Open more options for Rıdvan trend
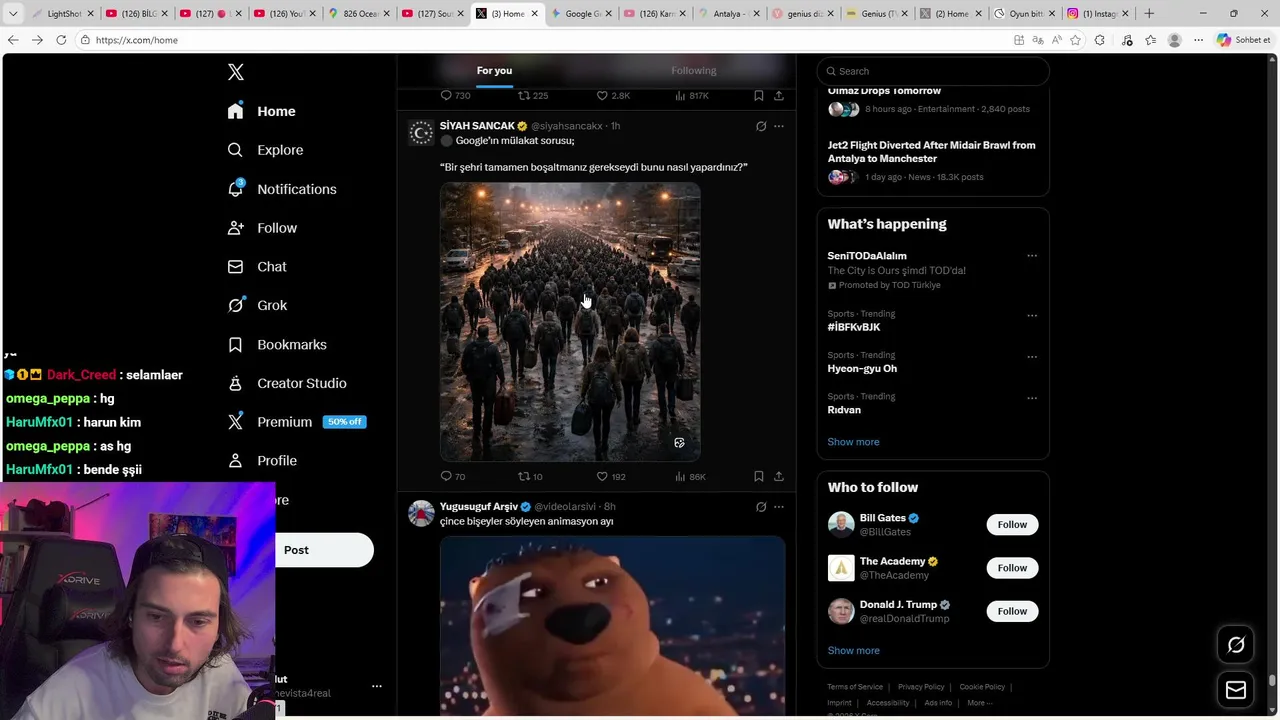 1032,397
